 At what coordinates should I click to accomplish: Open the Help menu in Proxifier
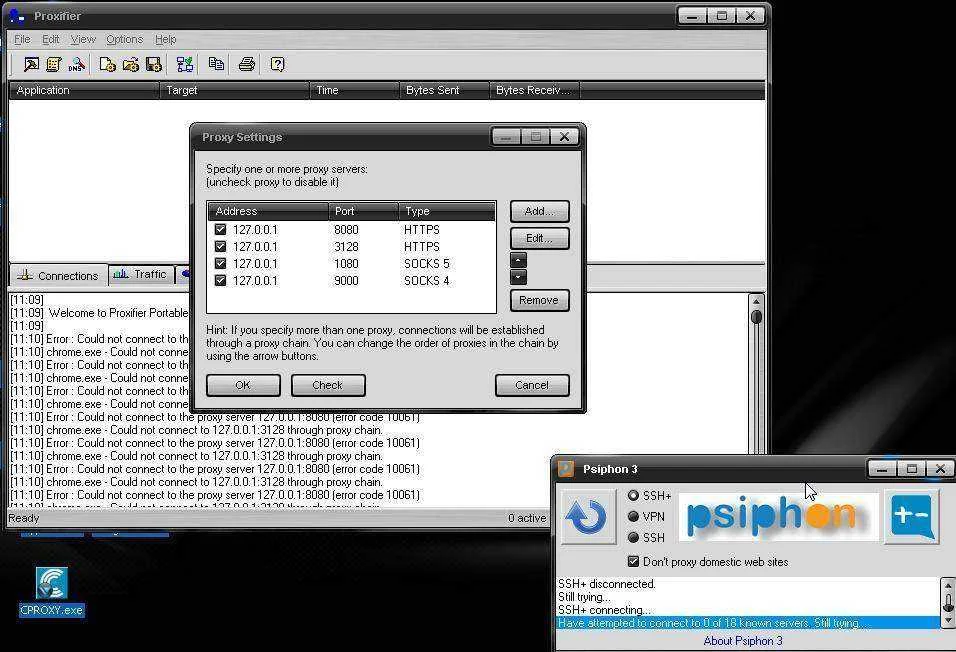165,39
